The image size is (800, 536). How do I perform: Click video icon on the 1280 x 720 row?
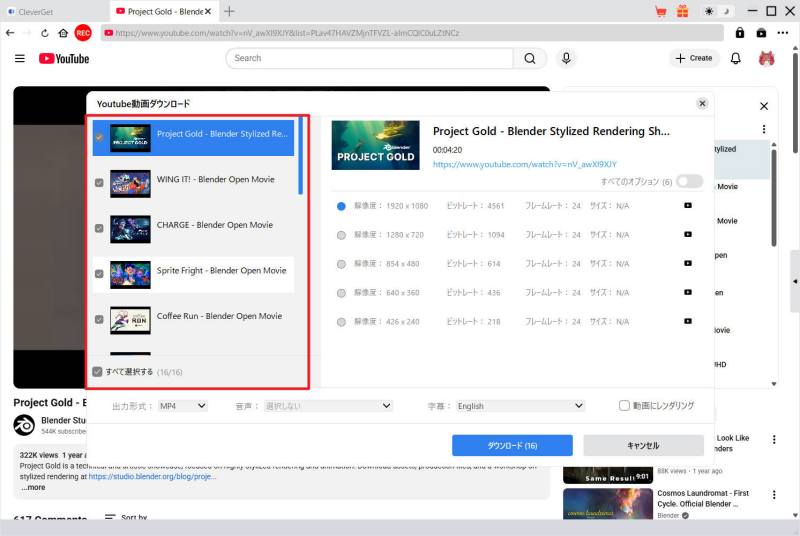(688, 235)
